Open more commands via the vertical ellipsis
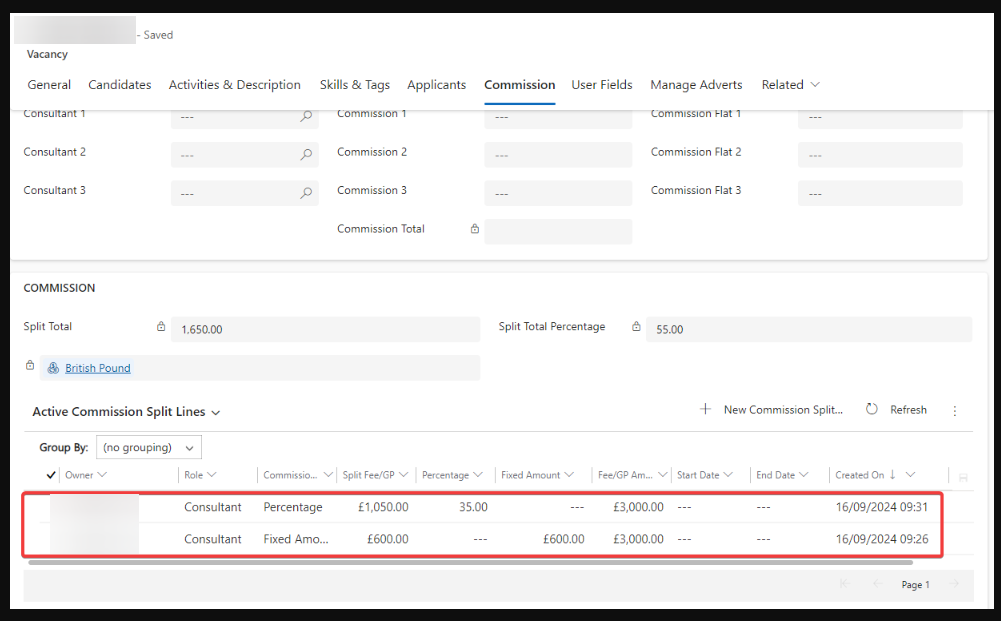 click(955, 409)
